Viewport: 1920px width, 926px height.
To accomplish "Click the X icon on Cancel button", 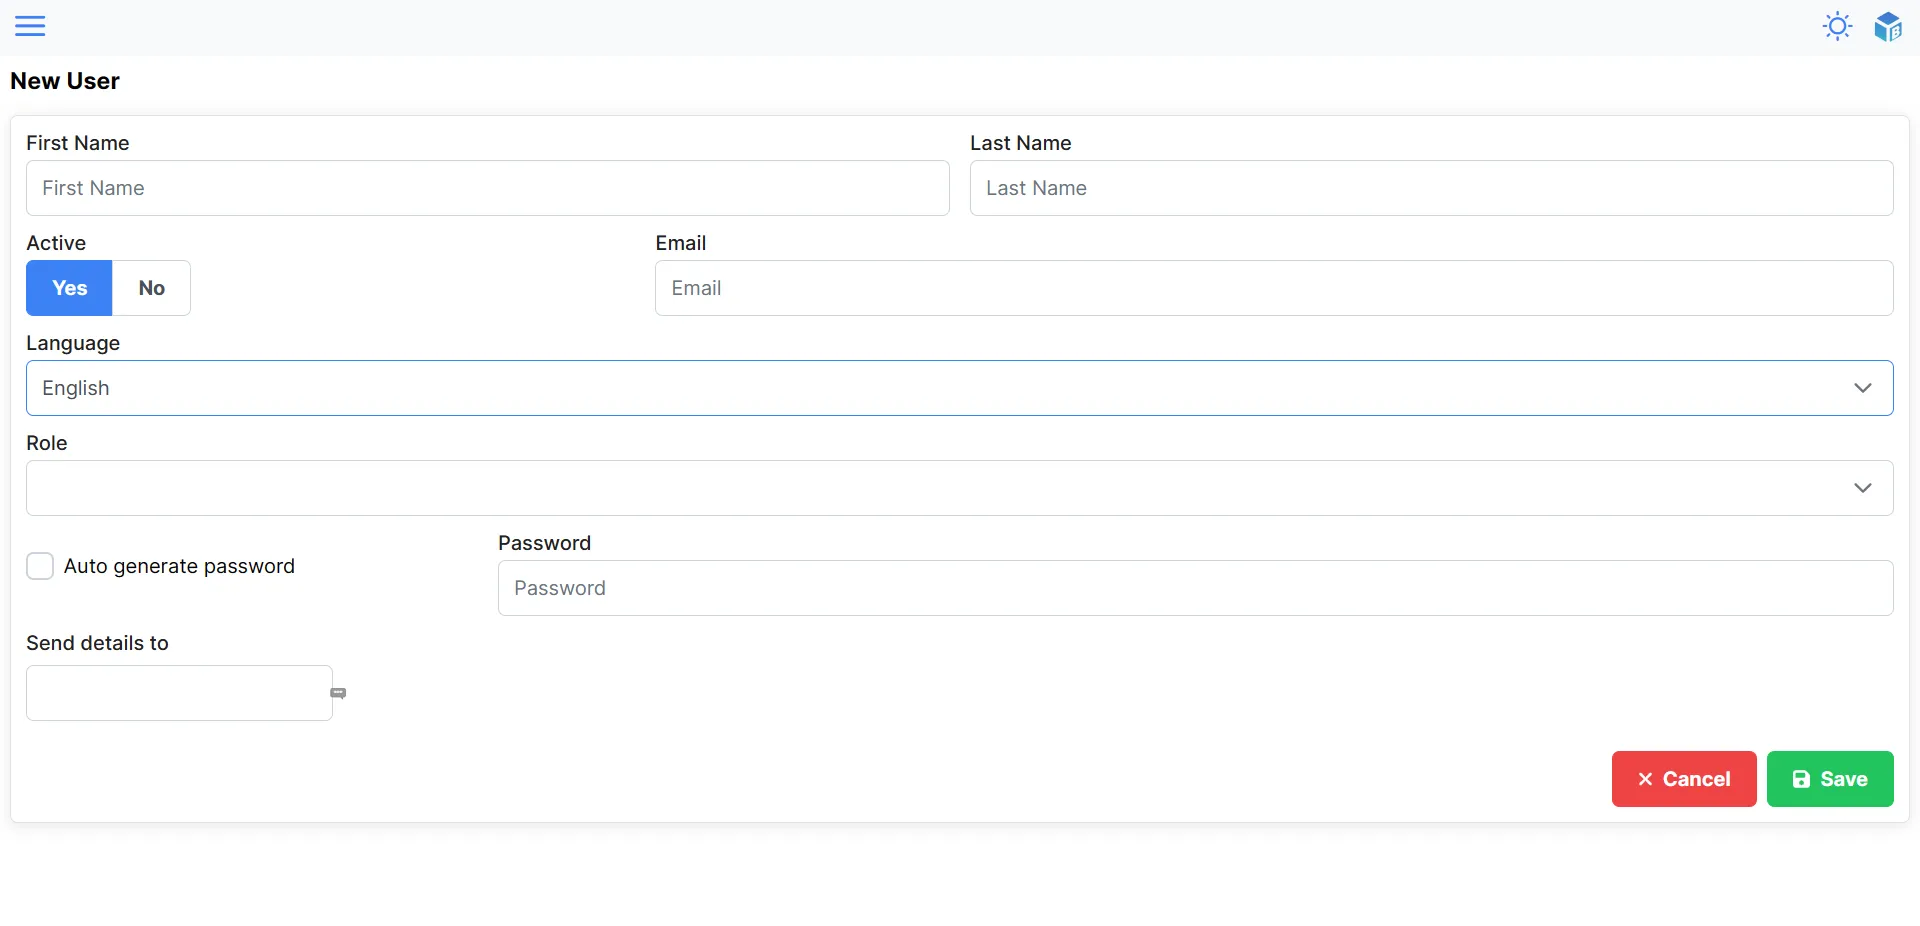I will point(1645,779).
